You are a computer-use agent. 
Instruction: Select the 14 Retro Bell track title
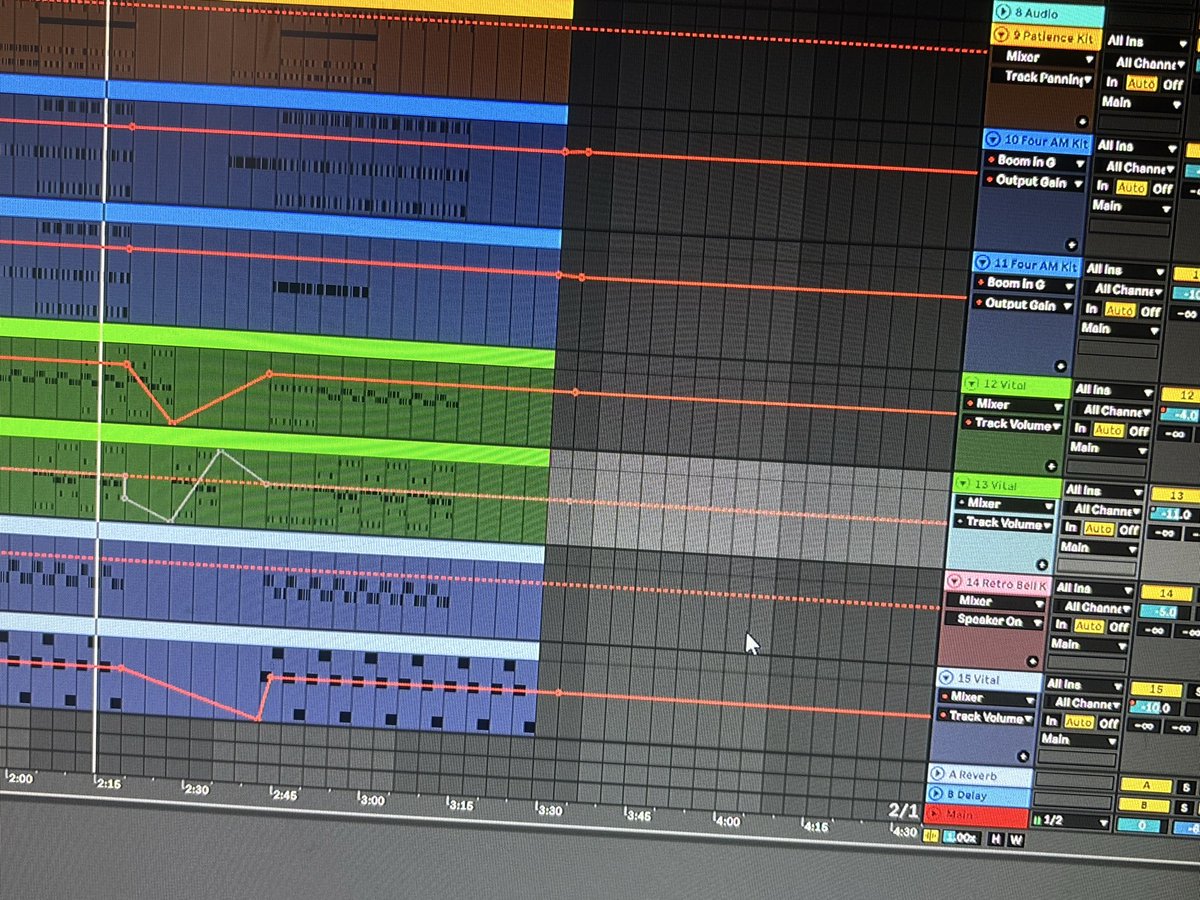pyautogui.click(x=1007, y=582)
